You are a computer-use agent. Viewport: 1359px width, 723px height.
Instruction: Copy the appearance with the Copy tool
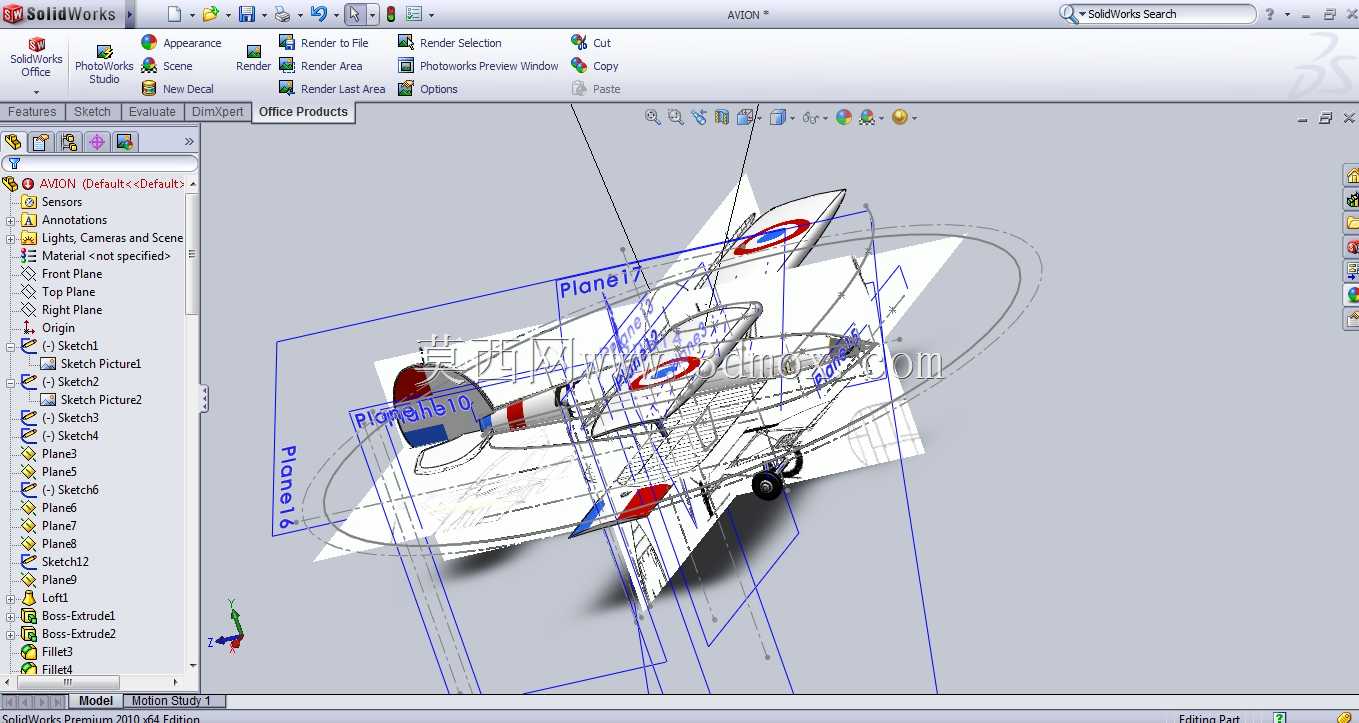(595, 66)
